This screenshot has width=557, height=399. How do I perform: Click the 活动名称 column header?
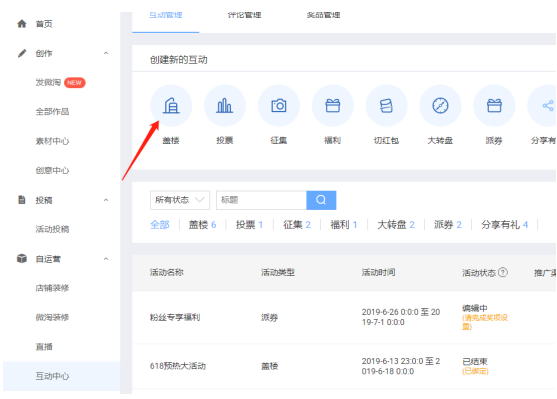[x=167, y=273]
